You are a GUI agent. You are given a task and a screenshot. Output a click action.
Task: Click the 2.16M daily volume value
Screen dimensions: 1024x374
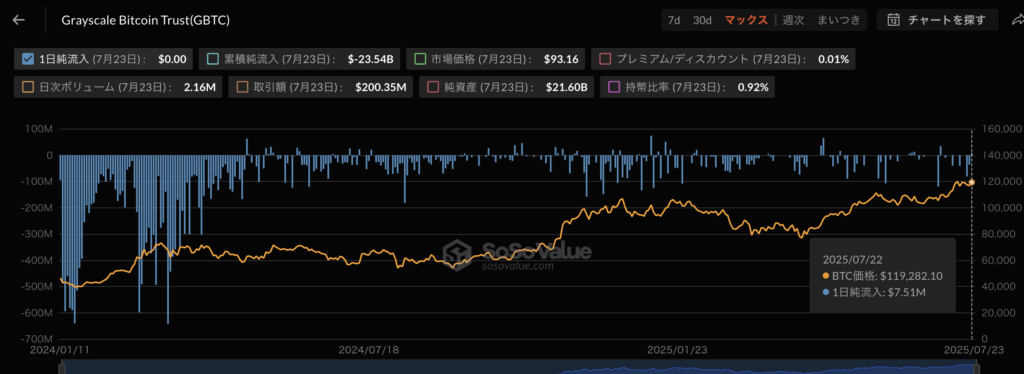tap(200, 86)
